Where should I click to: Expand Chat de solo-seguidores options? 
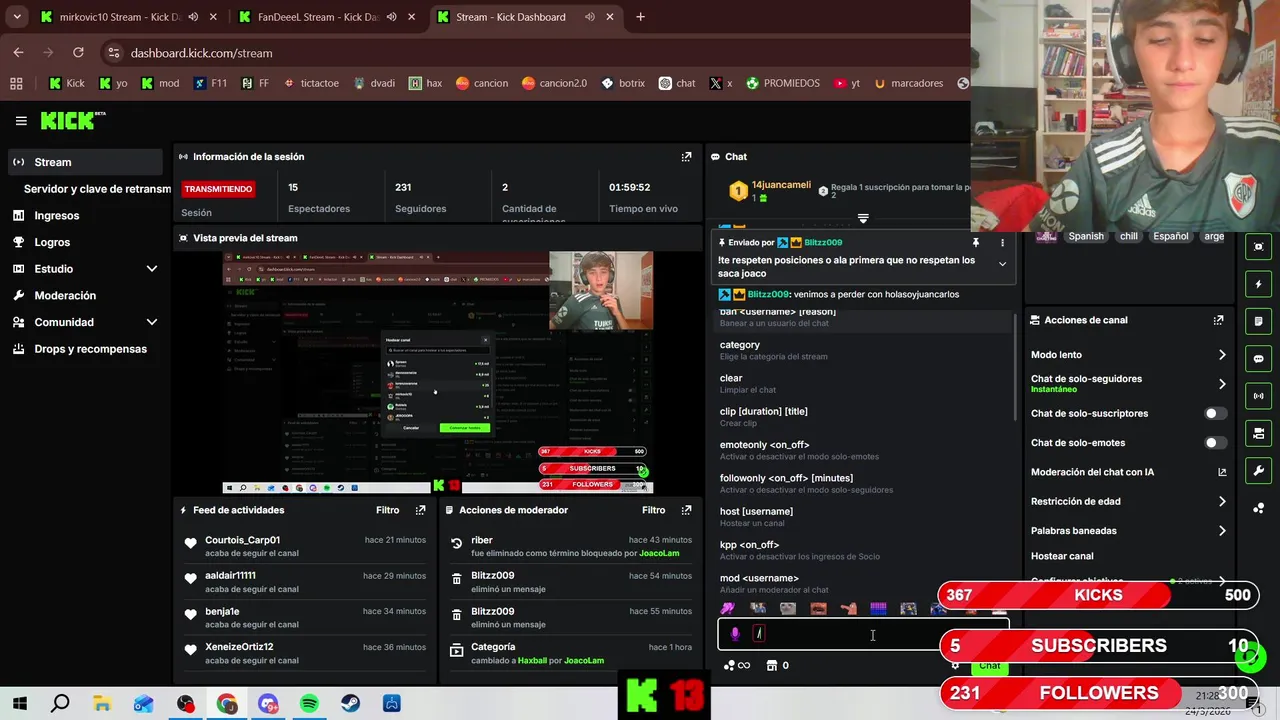1222,384
